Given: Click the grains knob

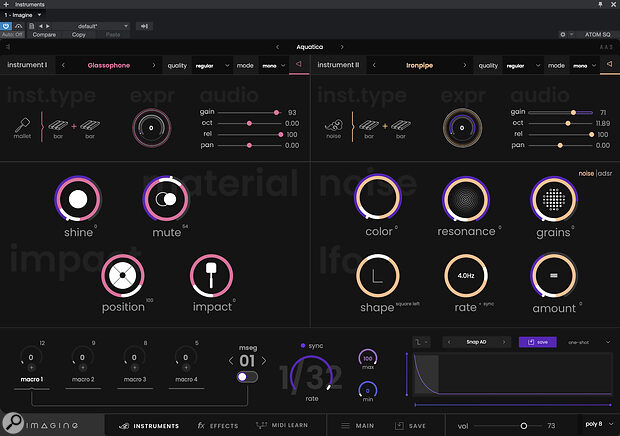Looking at the screenshot, I should [x=554, y=199].
